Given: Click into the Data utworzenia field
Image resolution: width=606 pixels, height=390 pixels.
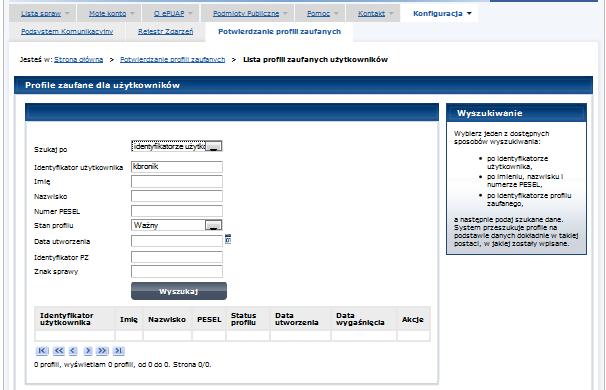Looking at the screenshot, I should (177, 241).
